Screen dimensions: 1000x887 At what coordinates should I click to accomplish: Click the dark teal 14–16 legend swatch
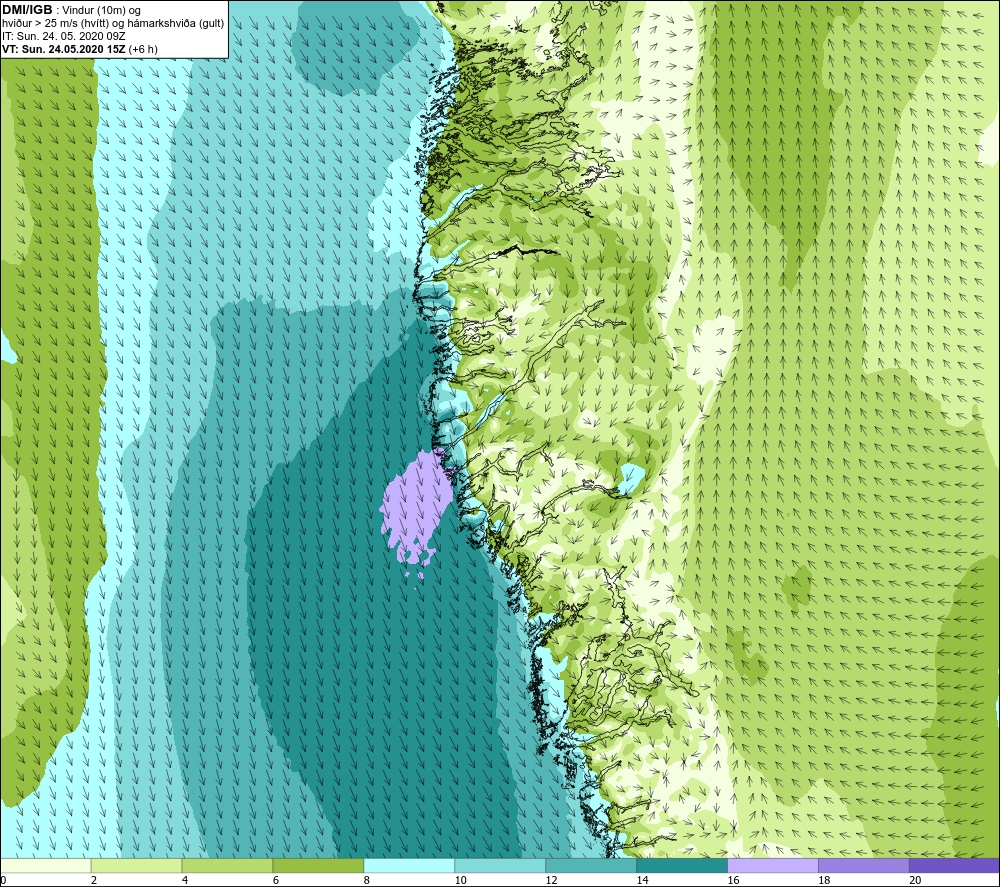(682, 865)
